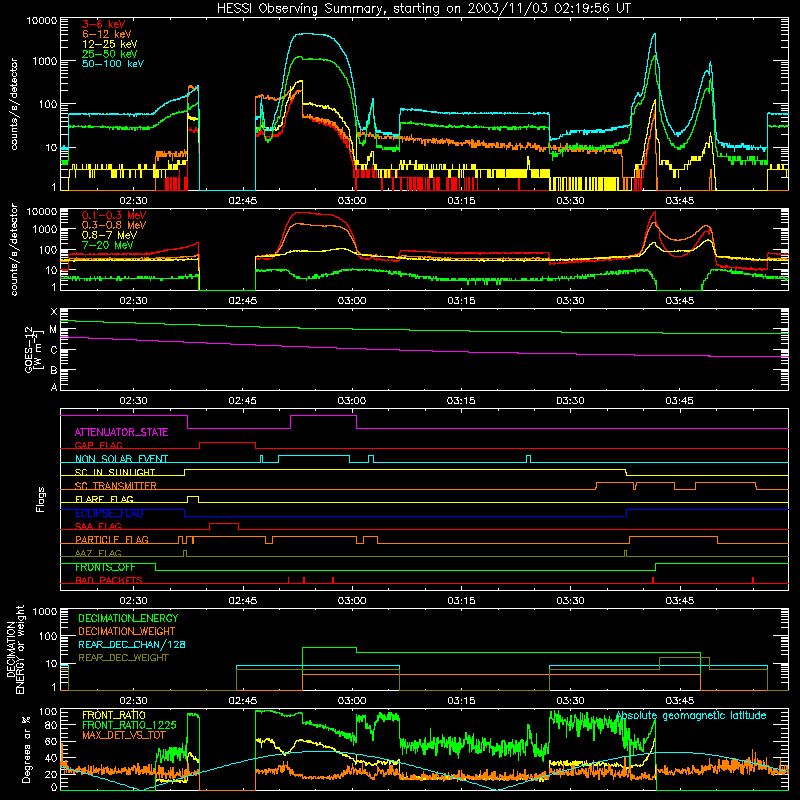Click the vertical Flags axis title
The image size is (800, 800).
pos(41,499)
